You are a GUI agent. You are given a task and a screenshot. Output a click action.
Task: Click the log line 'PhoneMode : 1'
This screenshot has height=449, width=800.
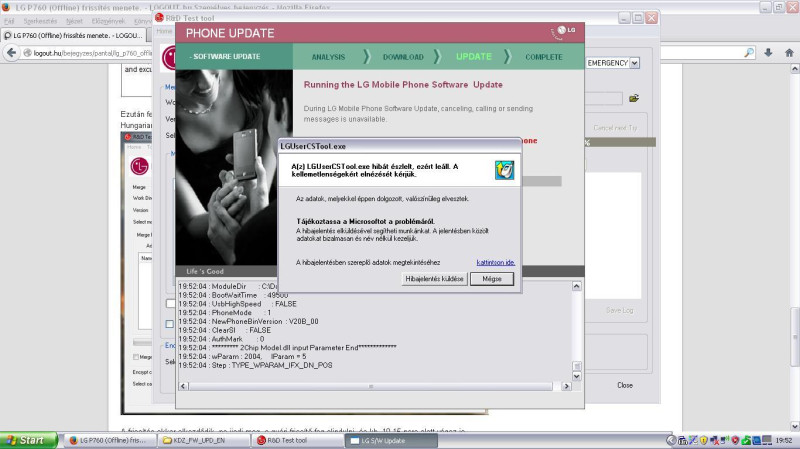224,313
